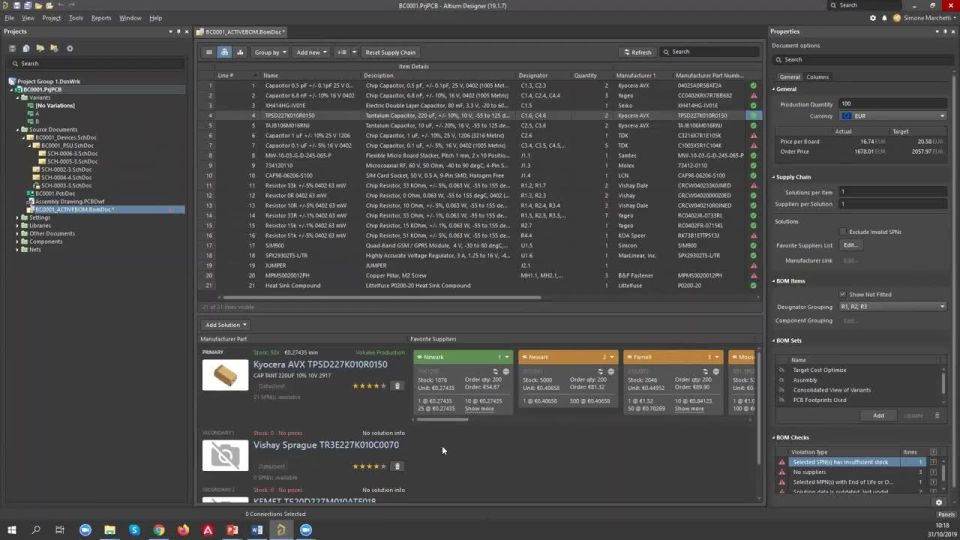This screenshot has width=960, height=540.
Task: Click the gear icon in Projects toolbar
Action: [70, 48]
